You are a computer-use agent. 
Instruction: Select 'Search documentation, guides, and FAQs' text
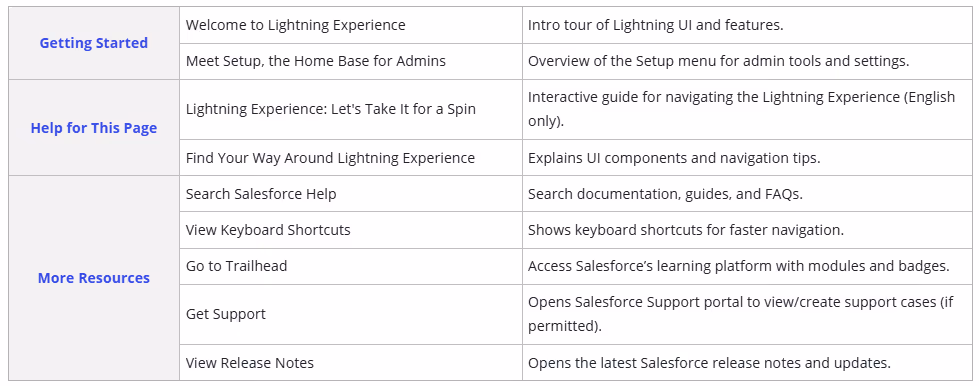tap(665, 194)
